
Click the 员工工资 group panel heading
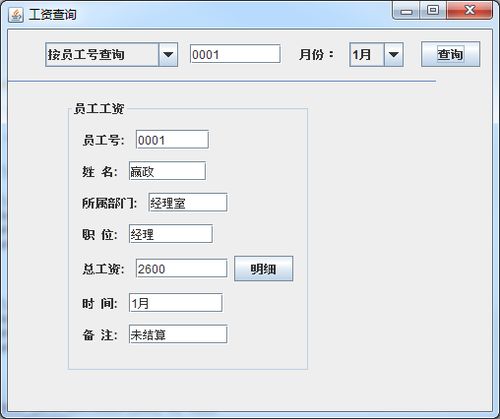99,109
